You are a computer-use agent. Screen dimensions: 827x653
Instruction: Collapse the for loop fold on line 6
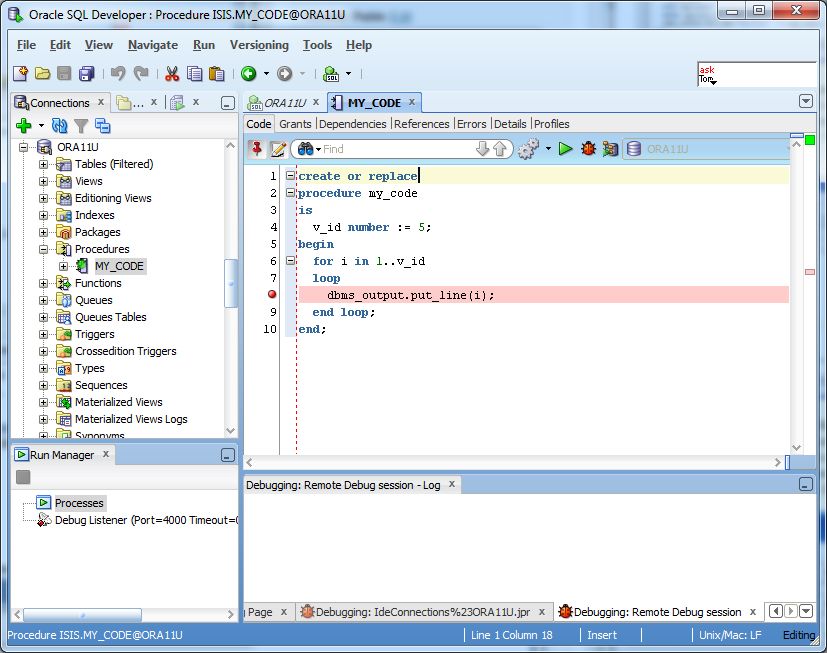point(290,260)
